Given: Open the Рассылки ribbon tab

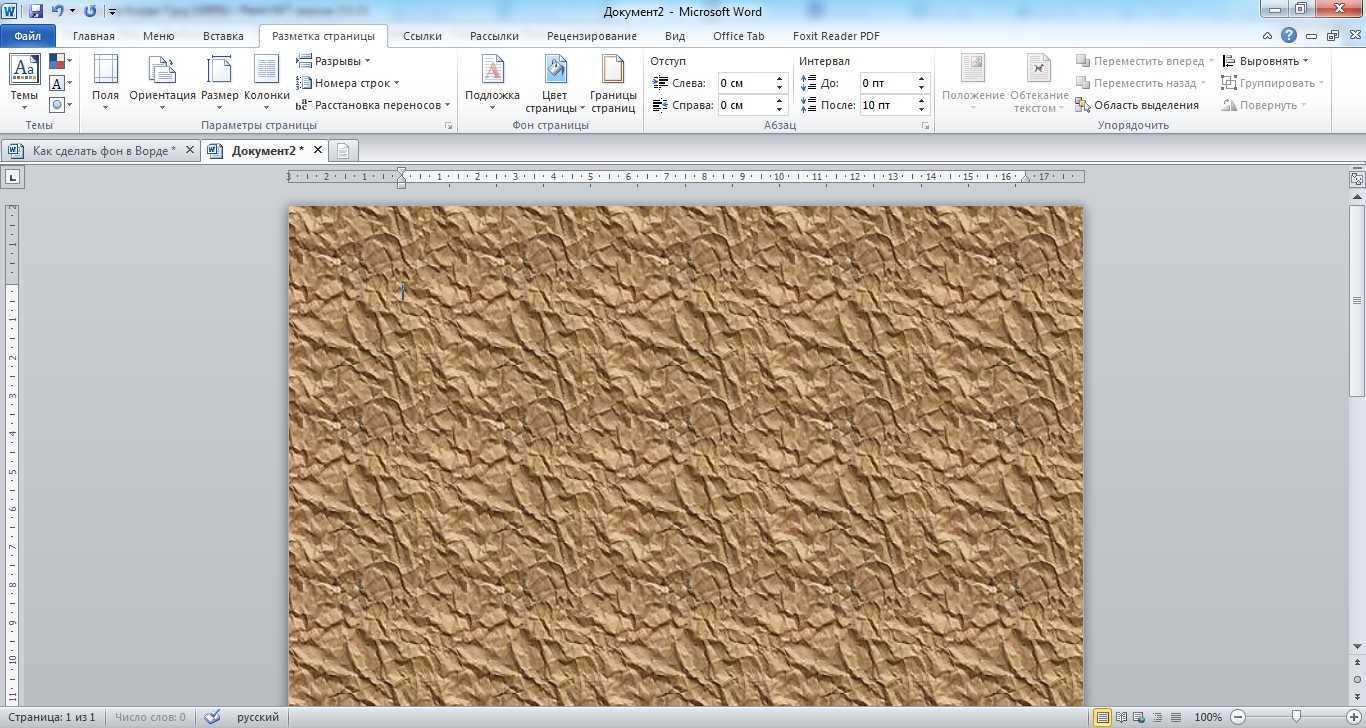Looking at the screenshot, I should pyautogui.click(x=494, y=36).
